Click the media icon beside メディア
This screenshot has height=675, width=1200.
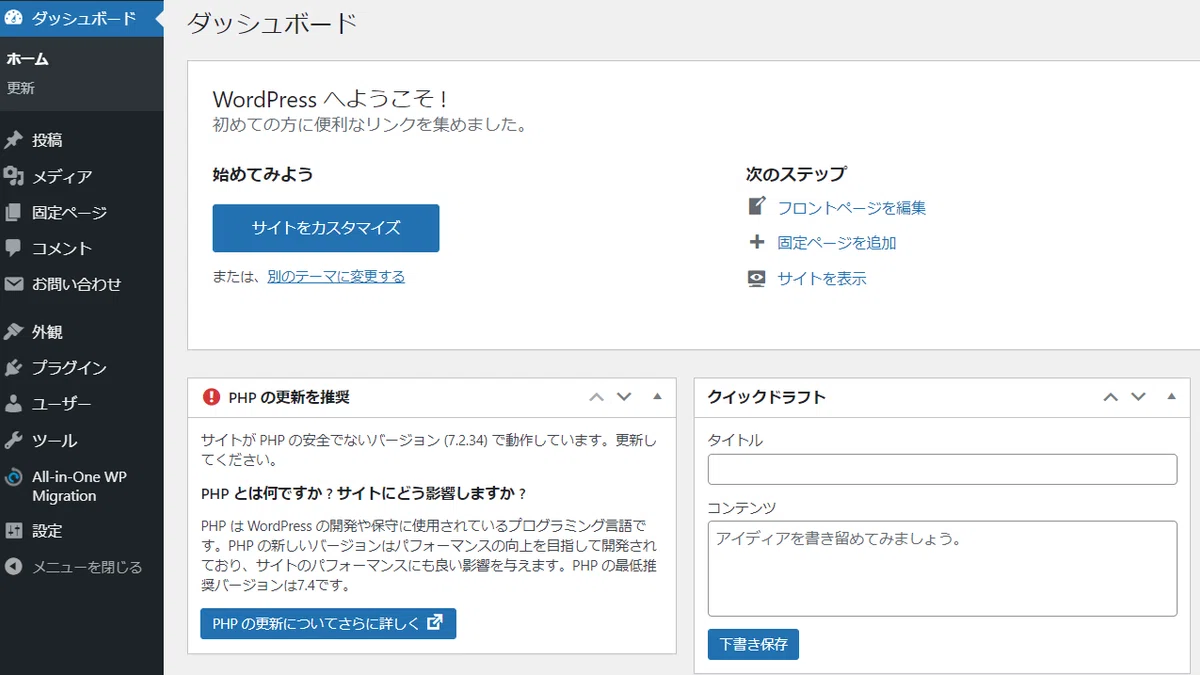(x=14, y=176)
